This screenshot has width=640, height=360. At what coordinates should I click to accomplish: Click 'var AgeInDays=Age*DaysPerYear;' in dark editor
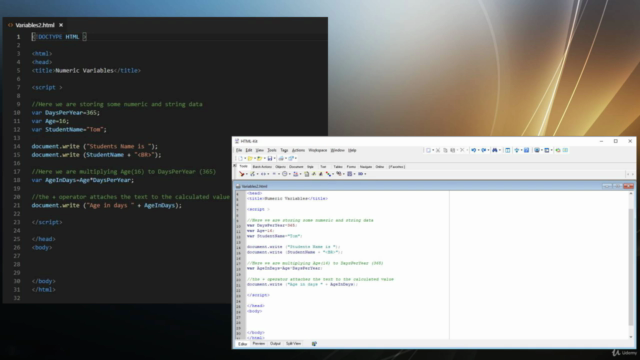82,180
